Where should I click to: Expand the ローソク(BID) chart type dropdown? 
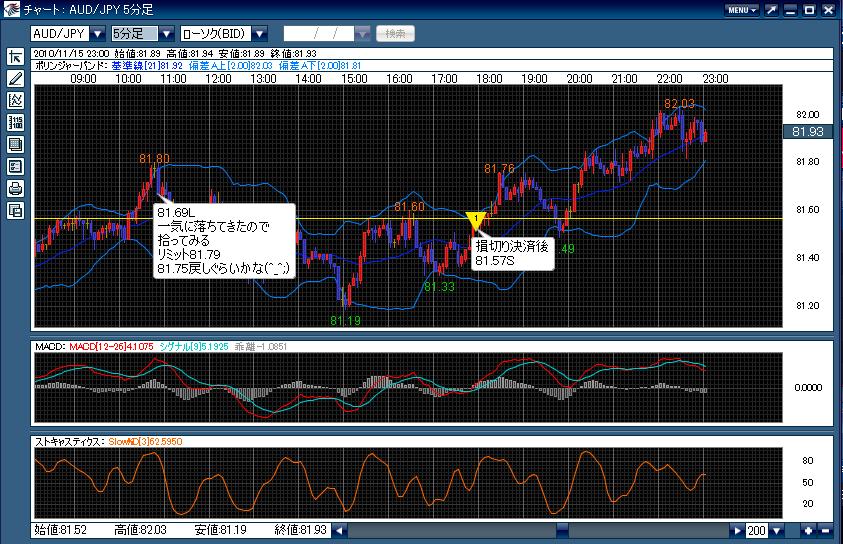tap(260, 34)
